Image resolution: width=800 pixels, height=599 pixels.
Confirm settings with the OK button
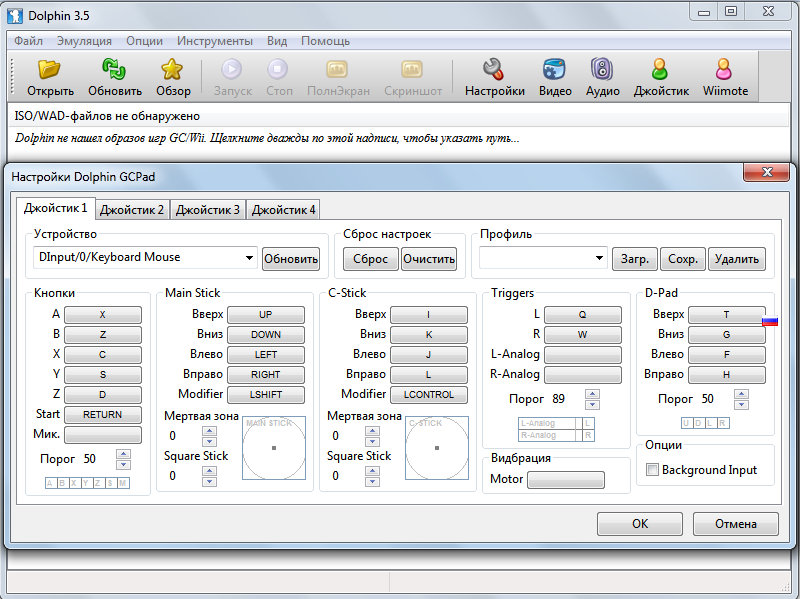(640, 524)
